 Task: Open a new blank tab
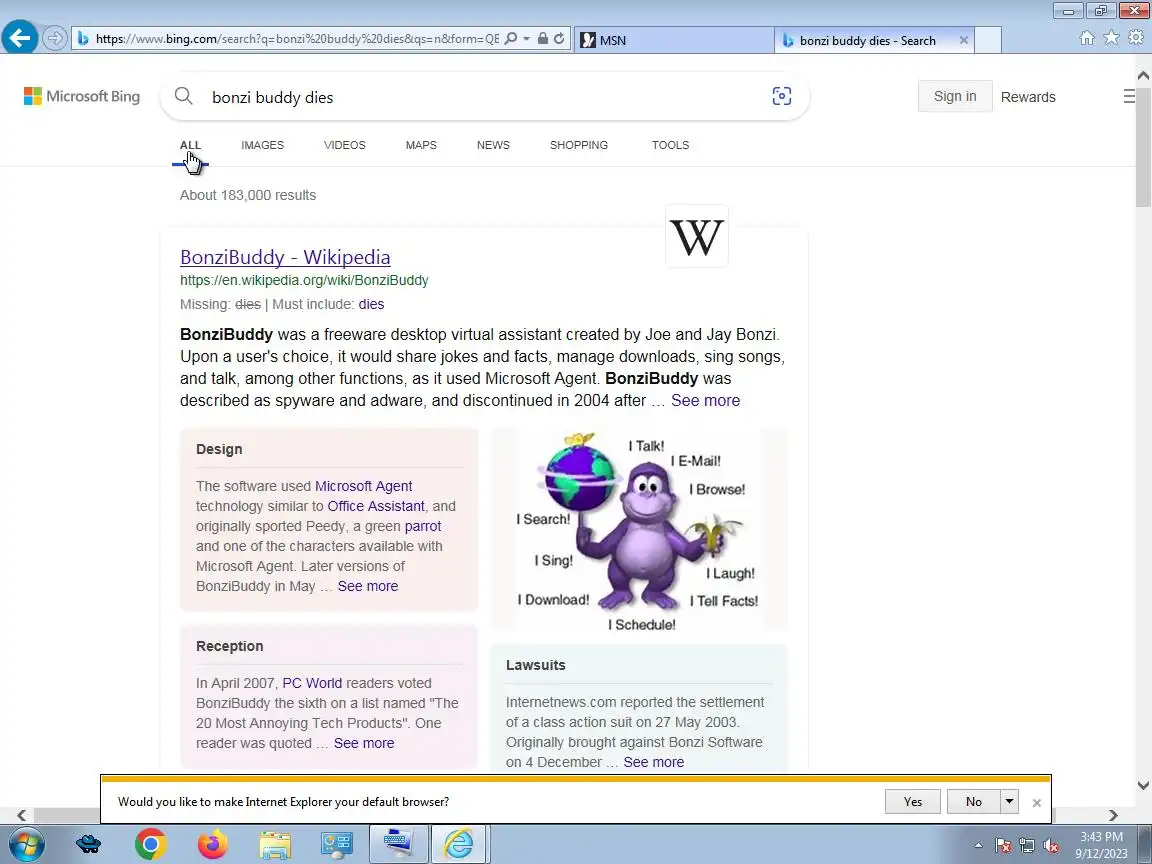[x=988, y=40]
